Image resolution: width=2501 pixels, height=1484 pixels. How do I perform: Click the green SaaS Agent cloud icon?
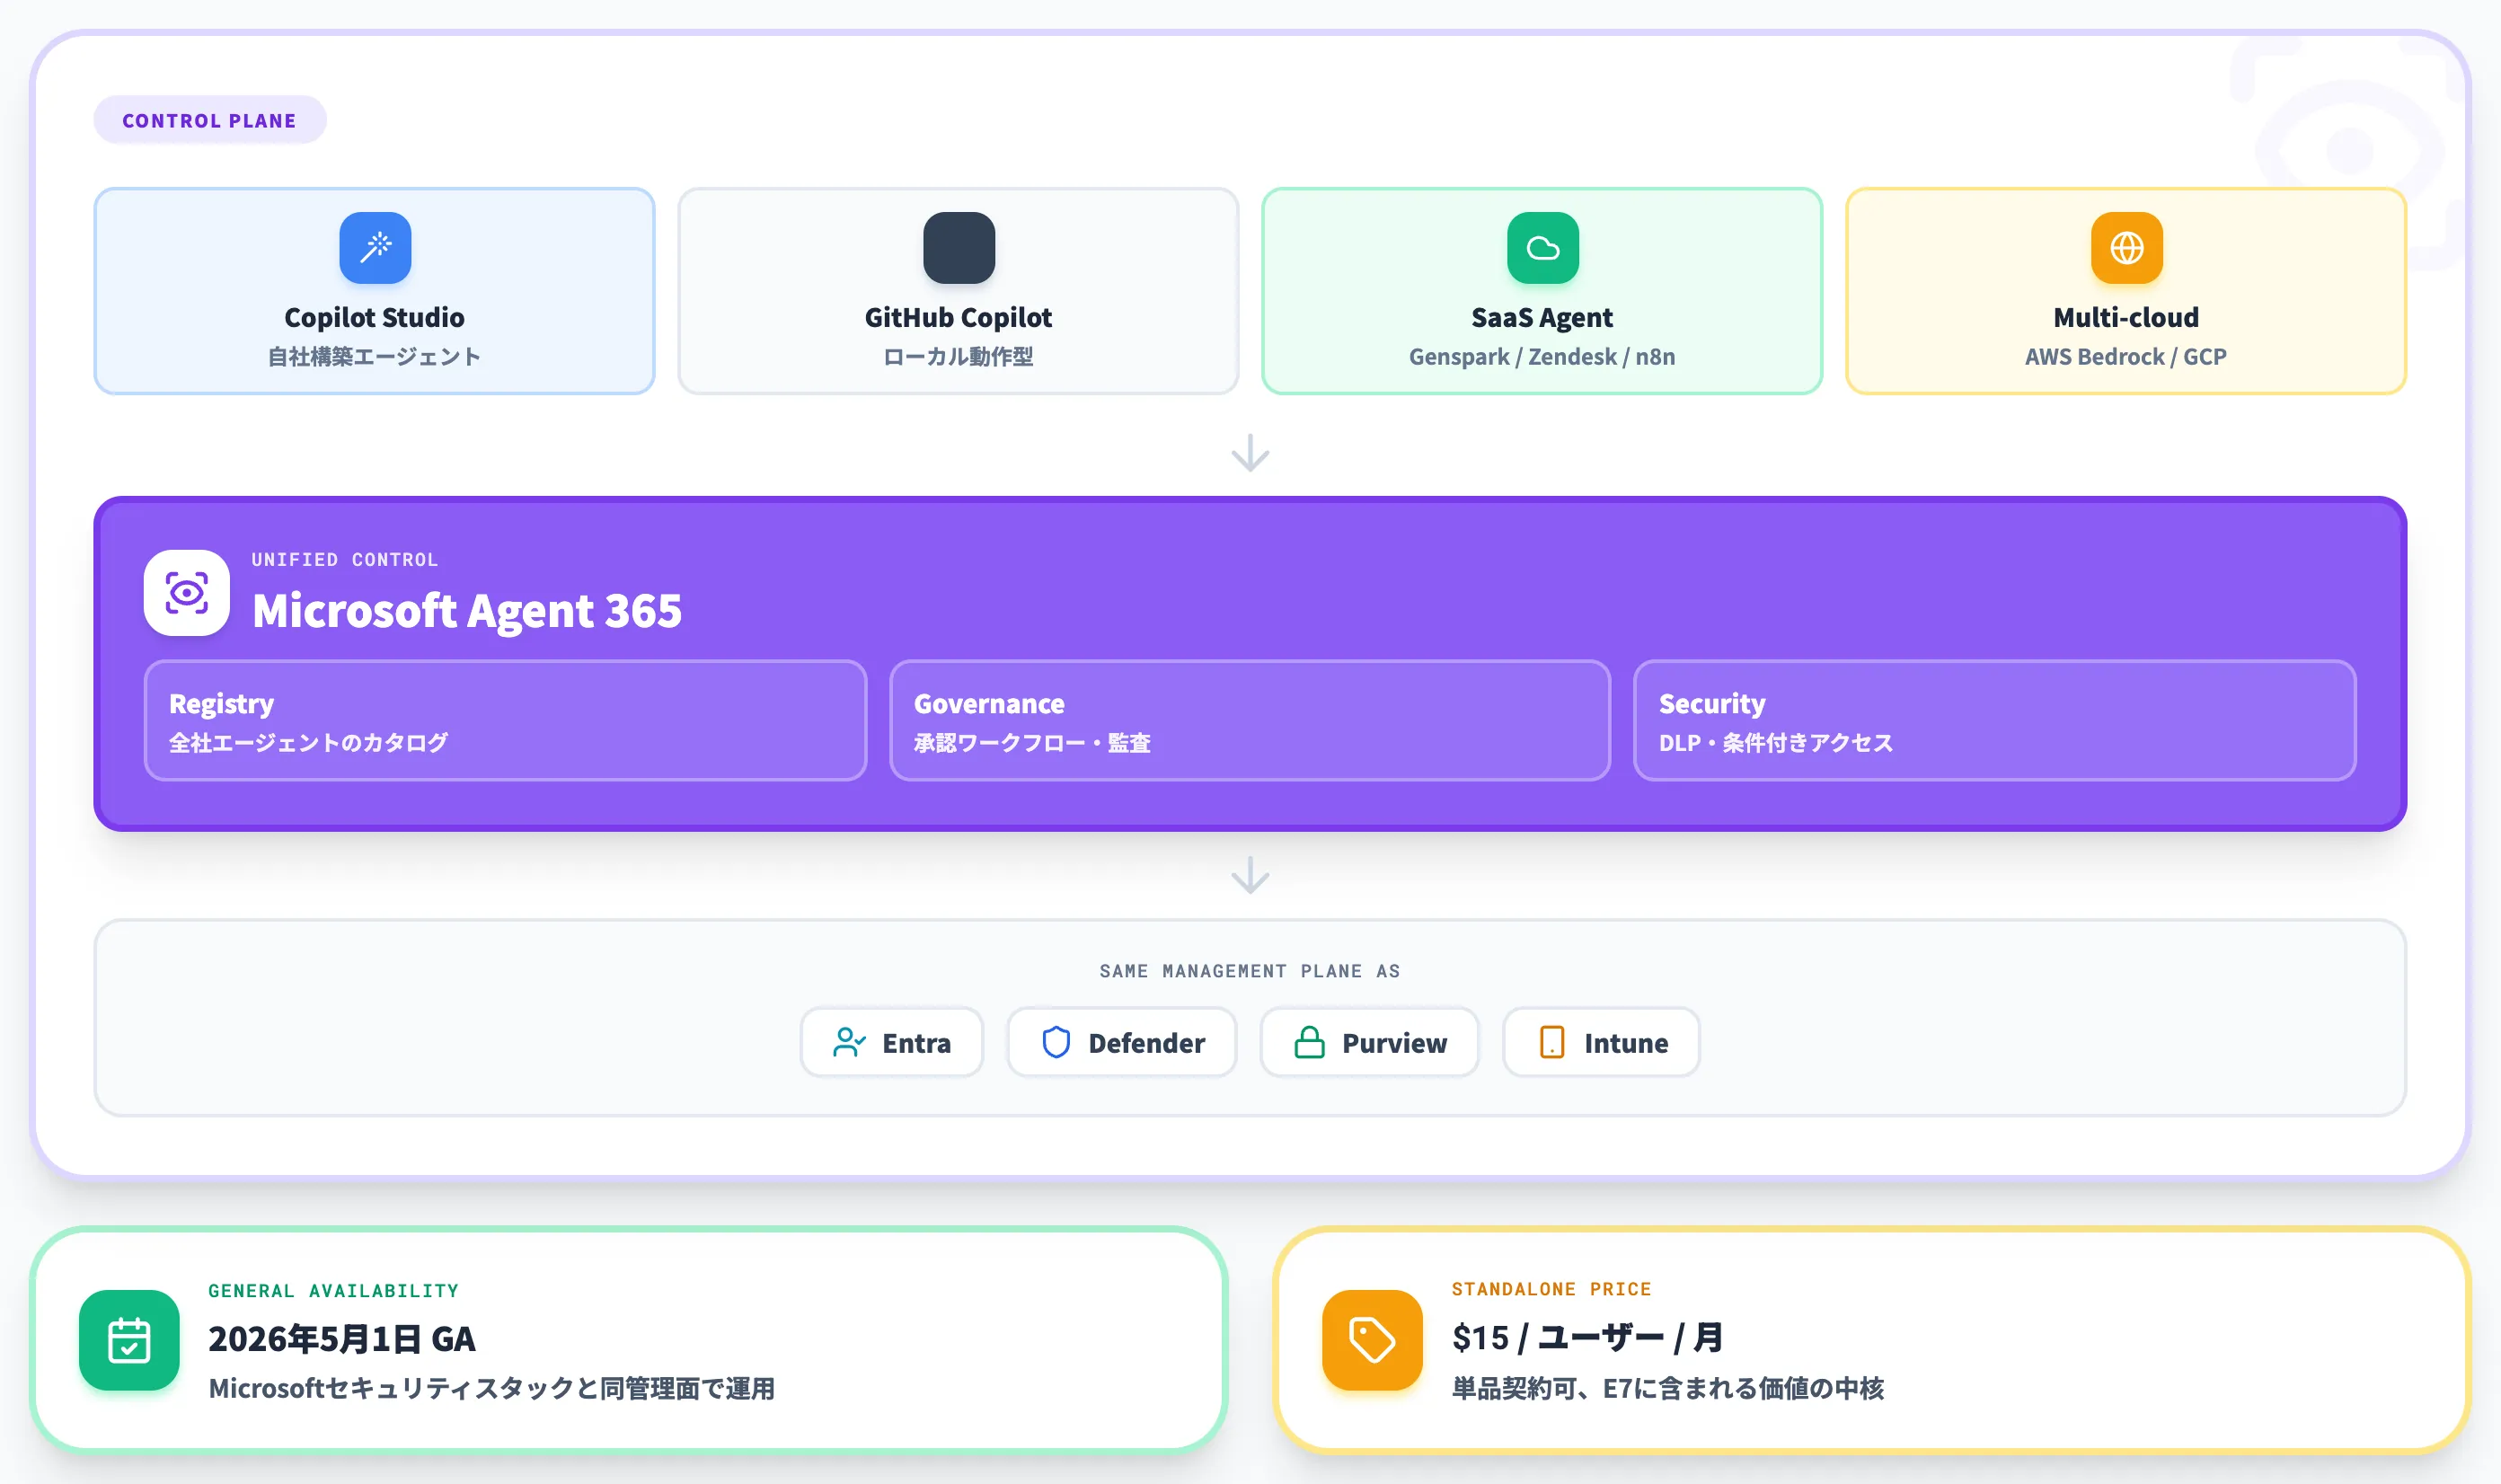point(1543,248)
